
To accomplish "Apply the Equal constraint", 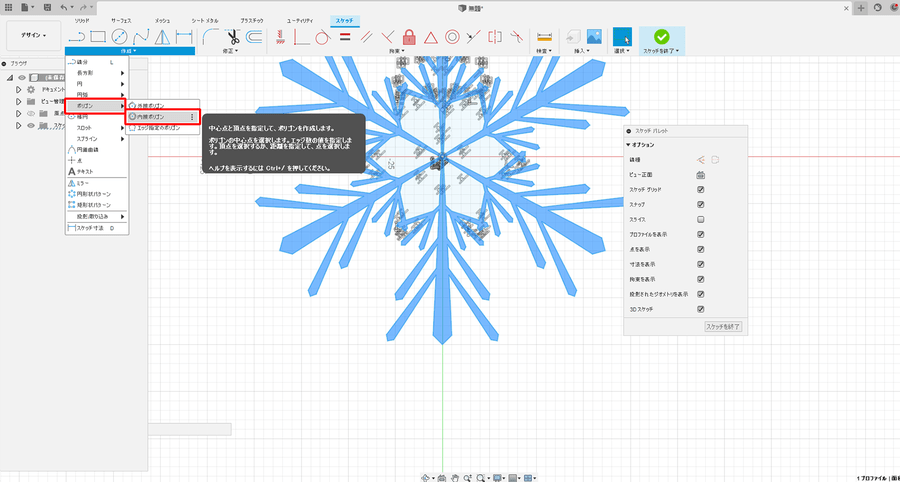I will pyautogui.click(x=345, y=37).
